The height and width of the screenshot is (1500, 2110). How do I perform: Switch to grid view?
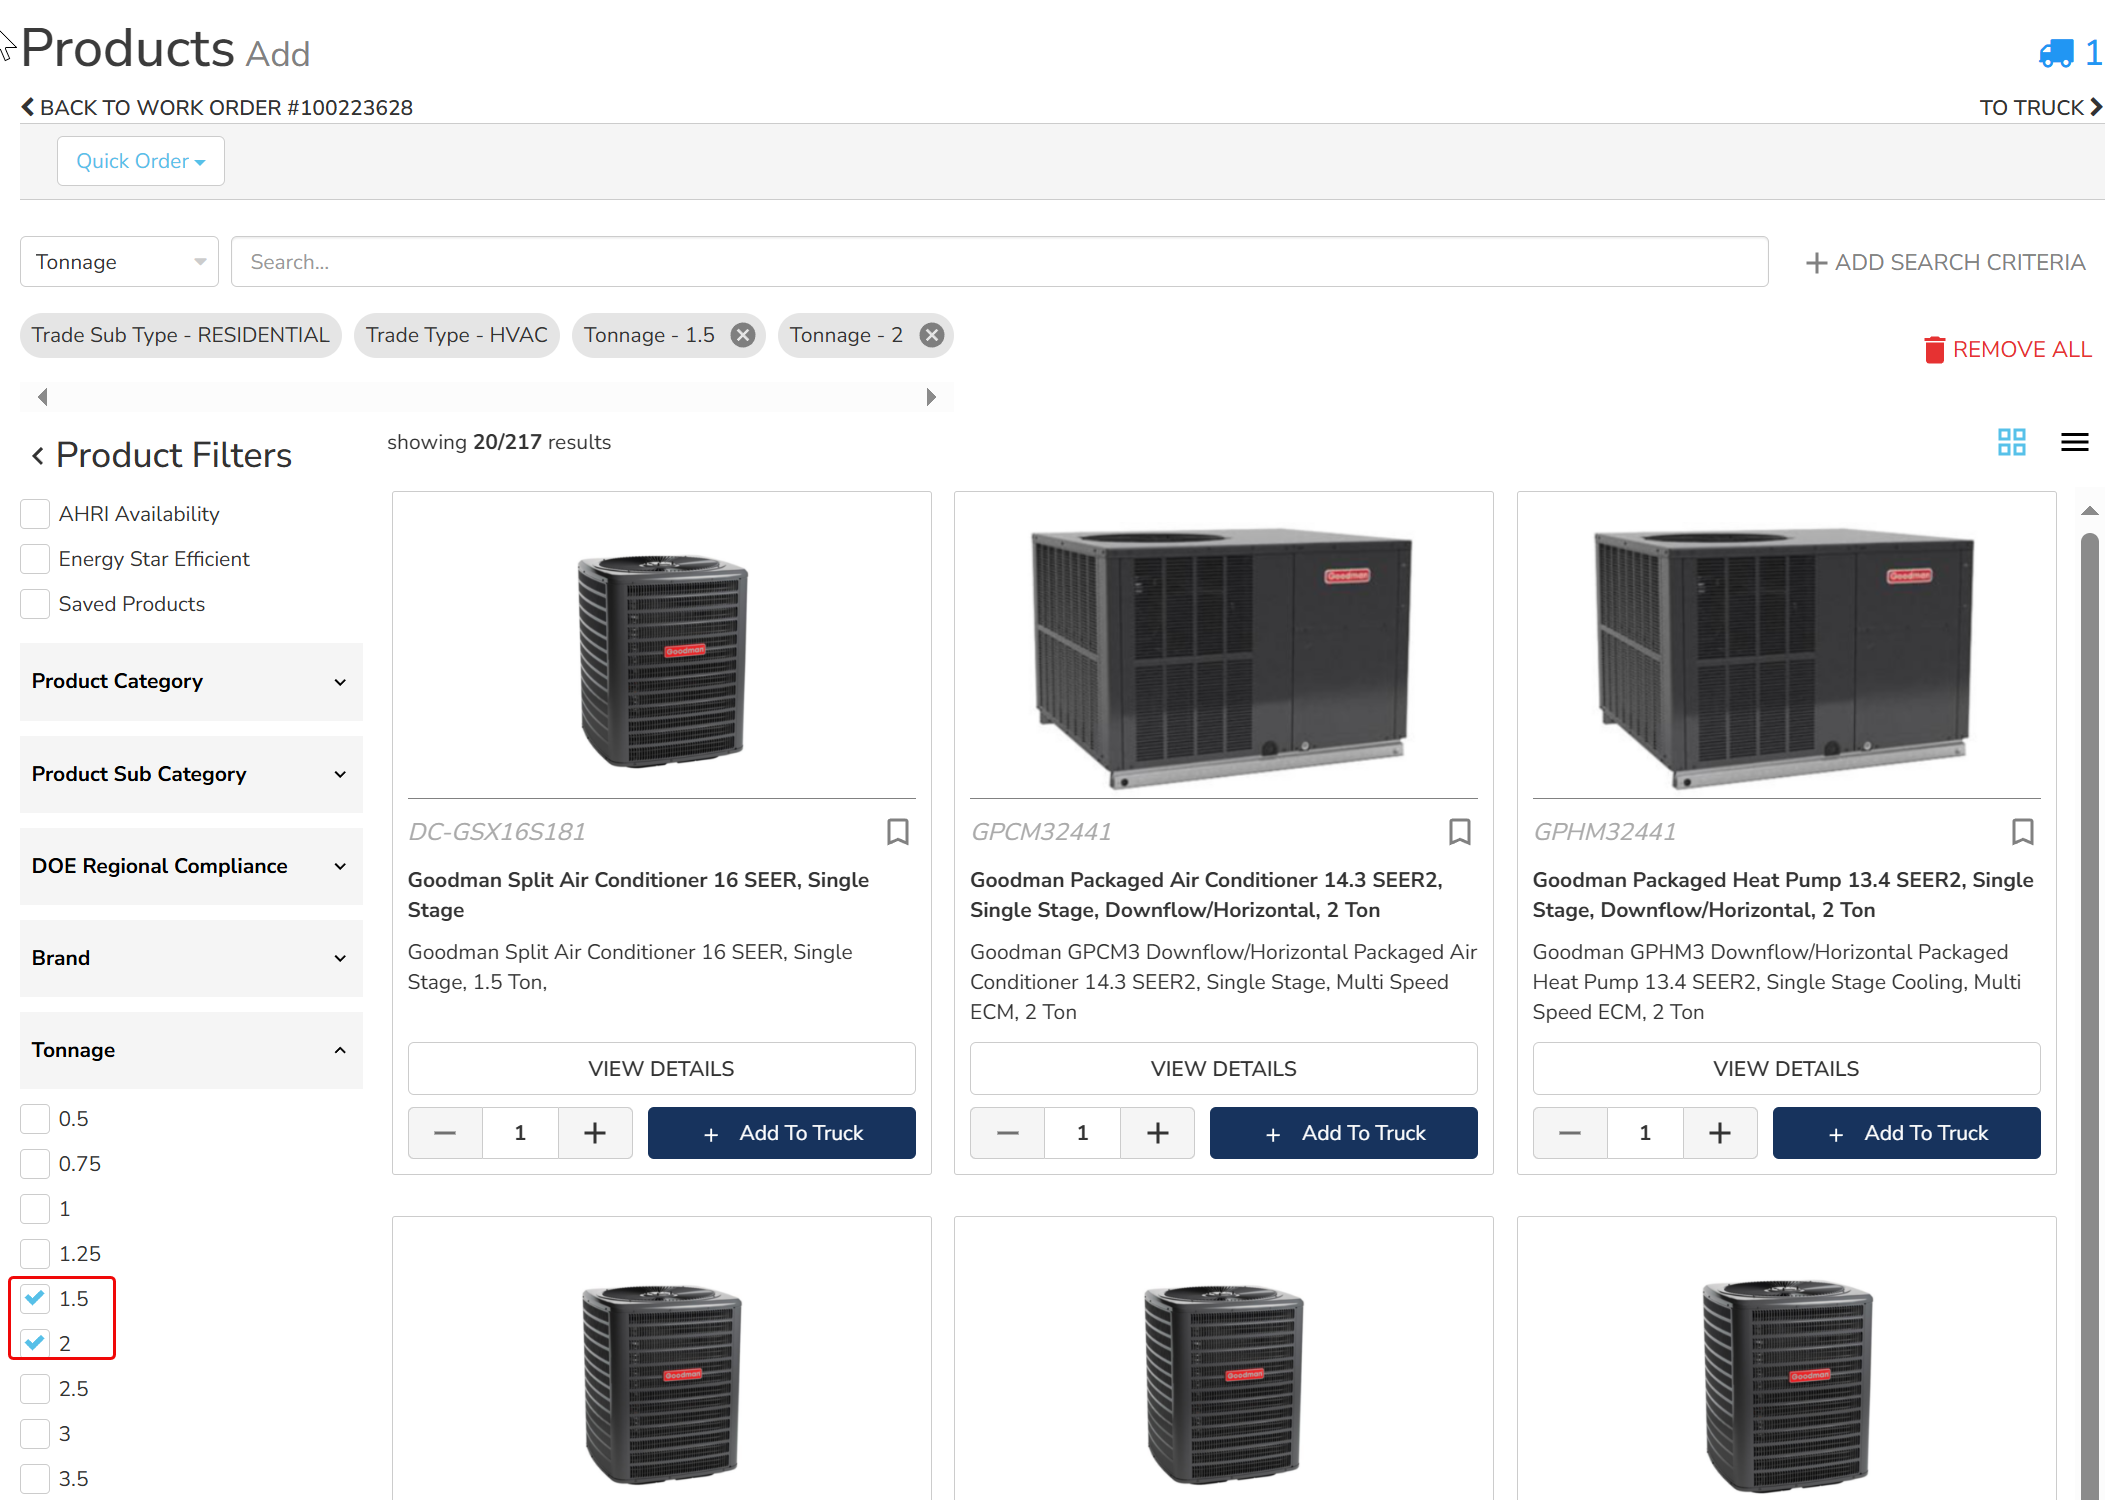coord(2011,442)
